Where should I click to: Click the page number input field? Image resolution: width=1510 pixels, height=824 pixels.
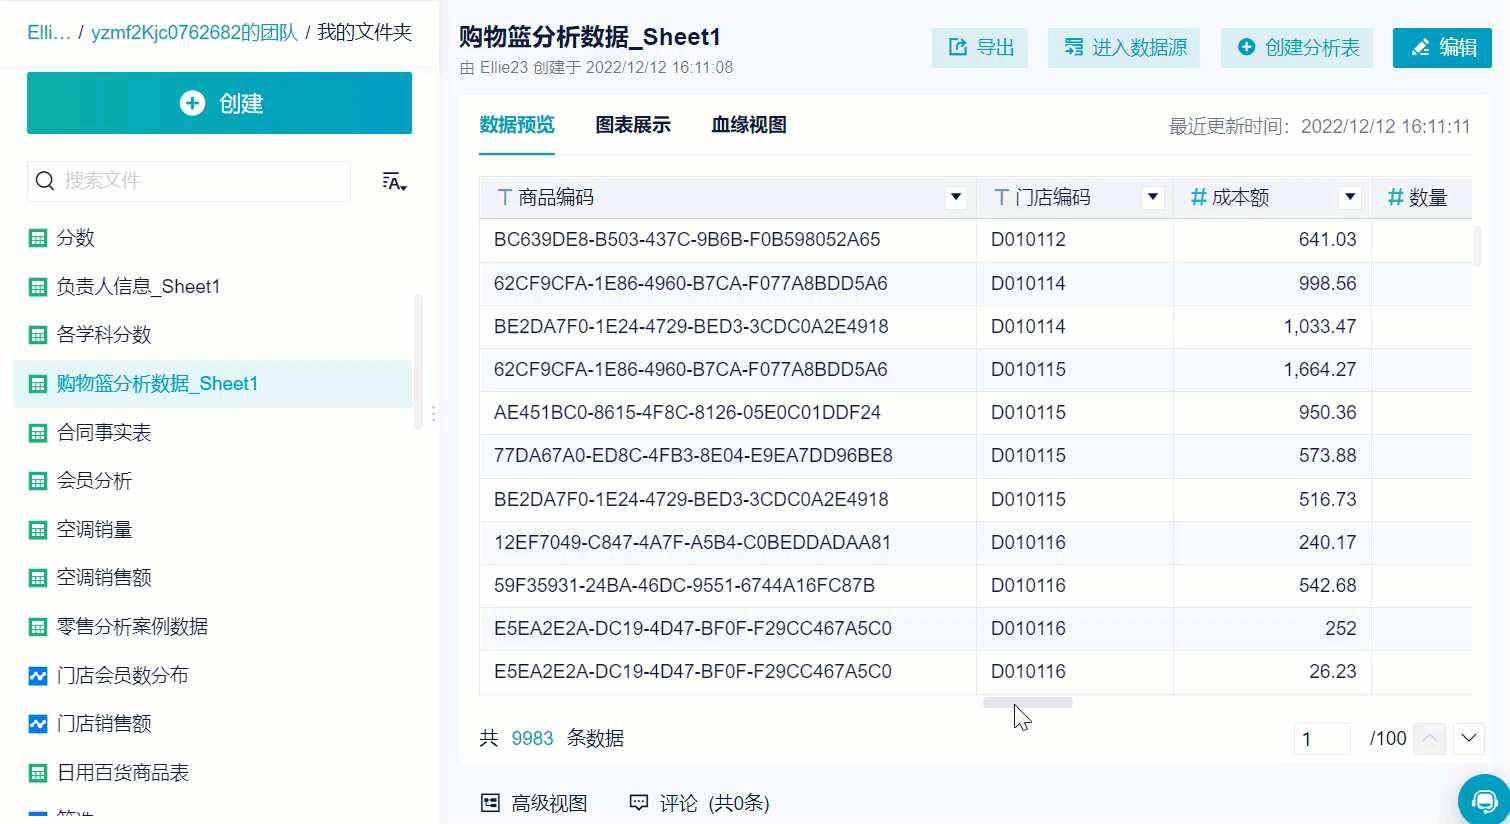(1322, 738)
